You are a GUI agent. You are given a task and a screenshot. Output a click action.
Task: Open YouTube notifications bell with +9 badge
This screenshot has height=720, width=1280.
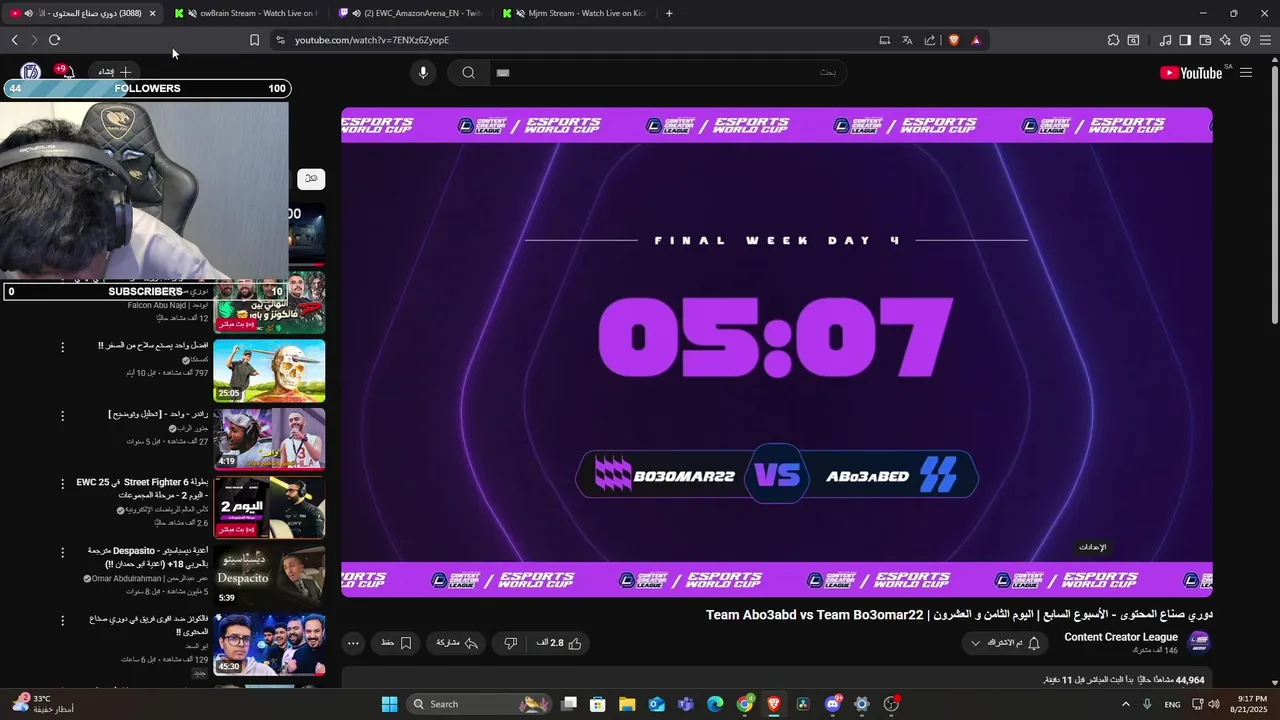point(66,72)
